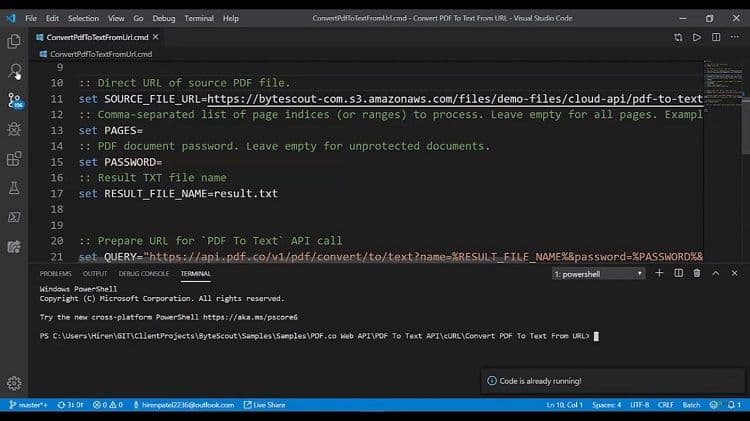Switch to the PROBLEMS panel tab
This screenshot has height=421, width=750.
[55, 273]
